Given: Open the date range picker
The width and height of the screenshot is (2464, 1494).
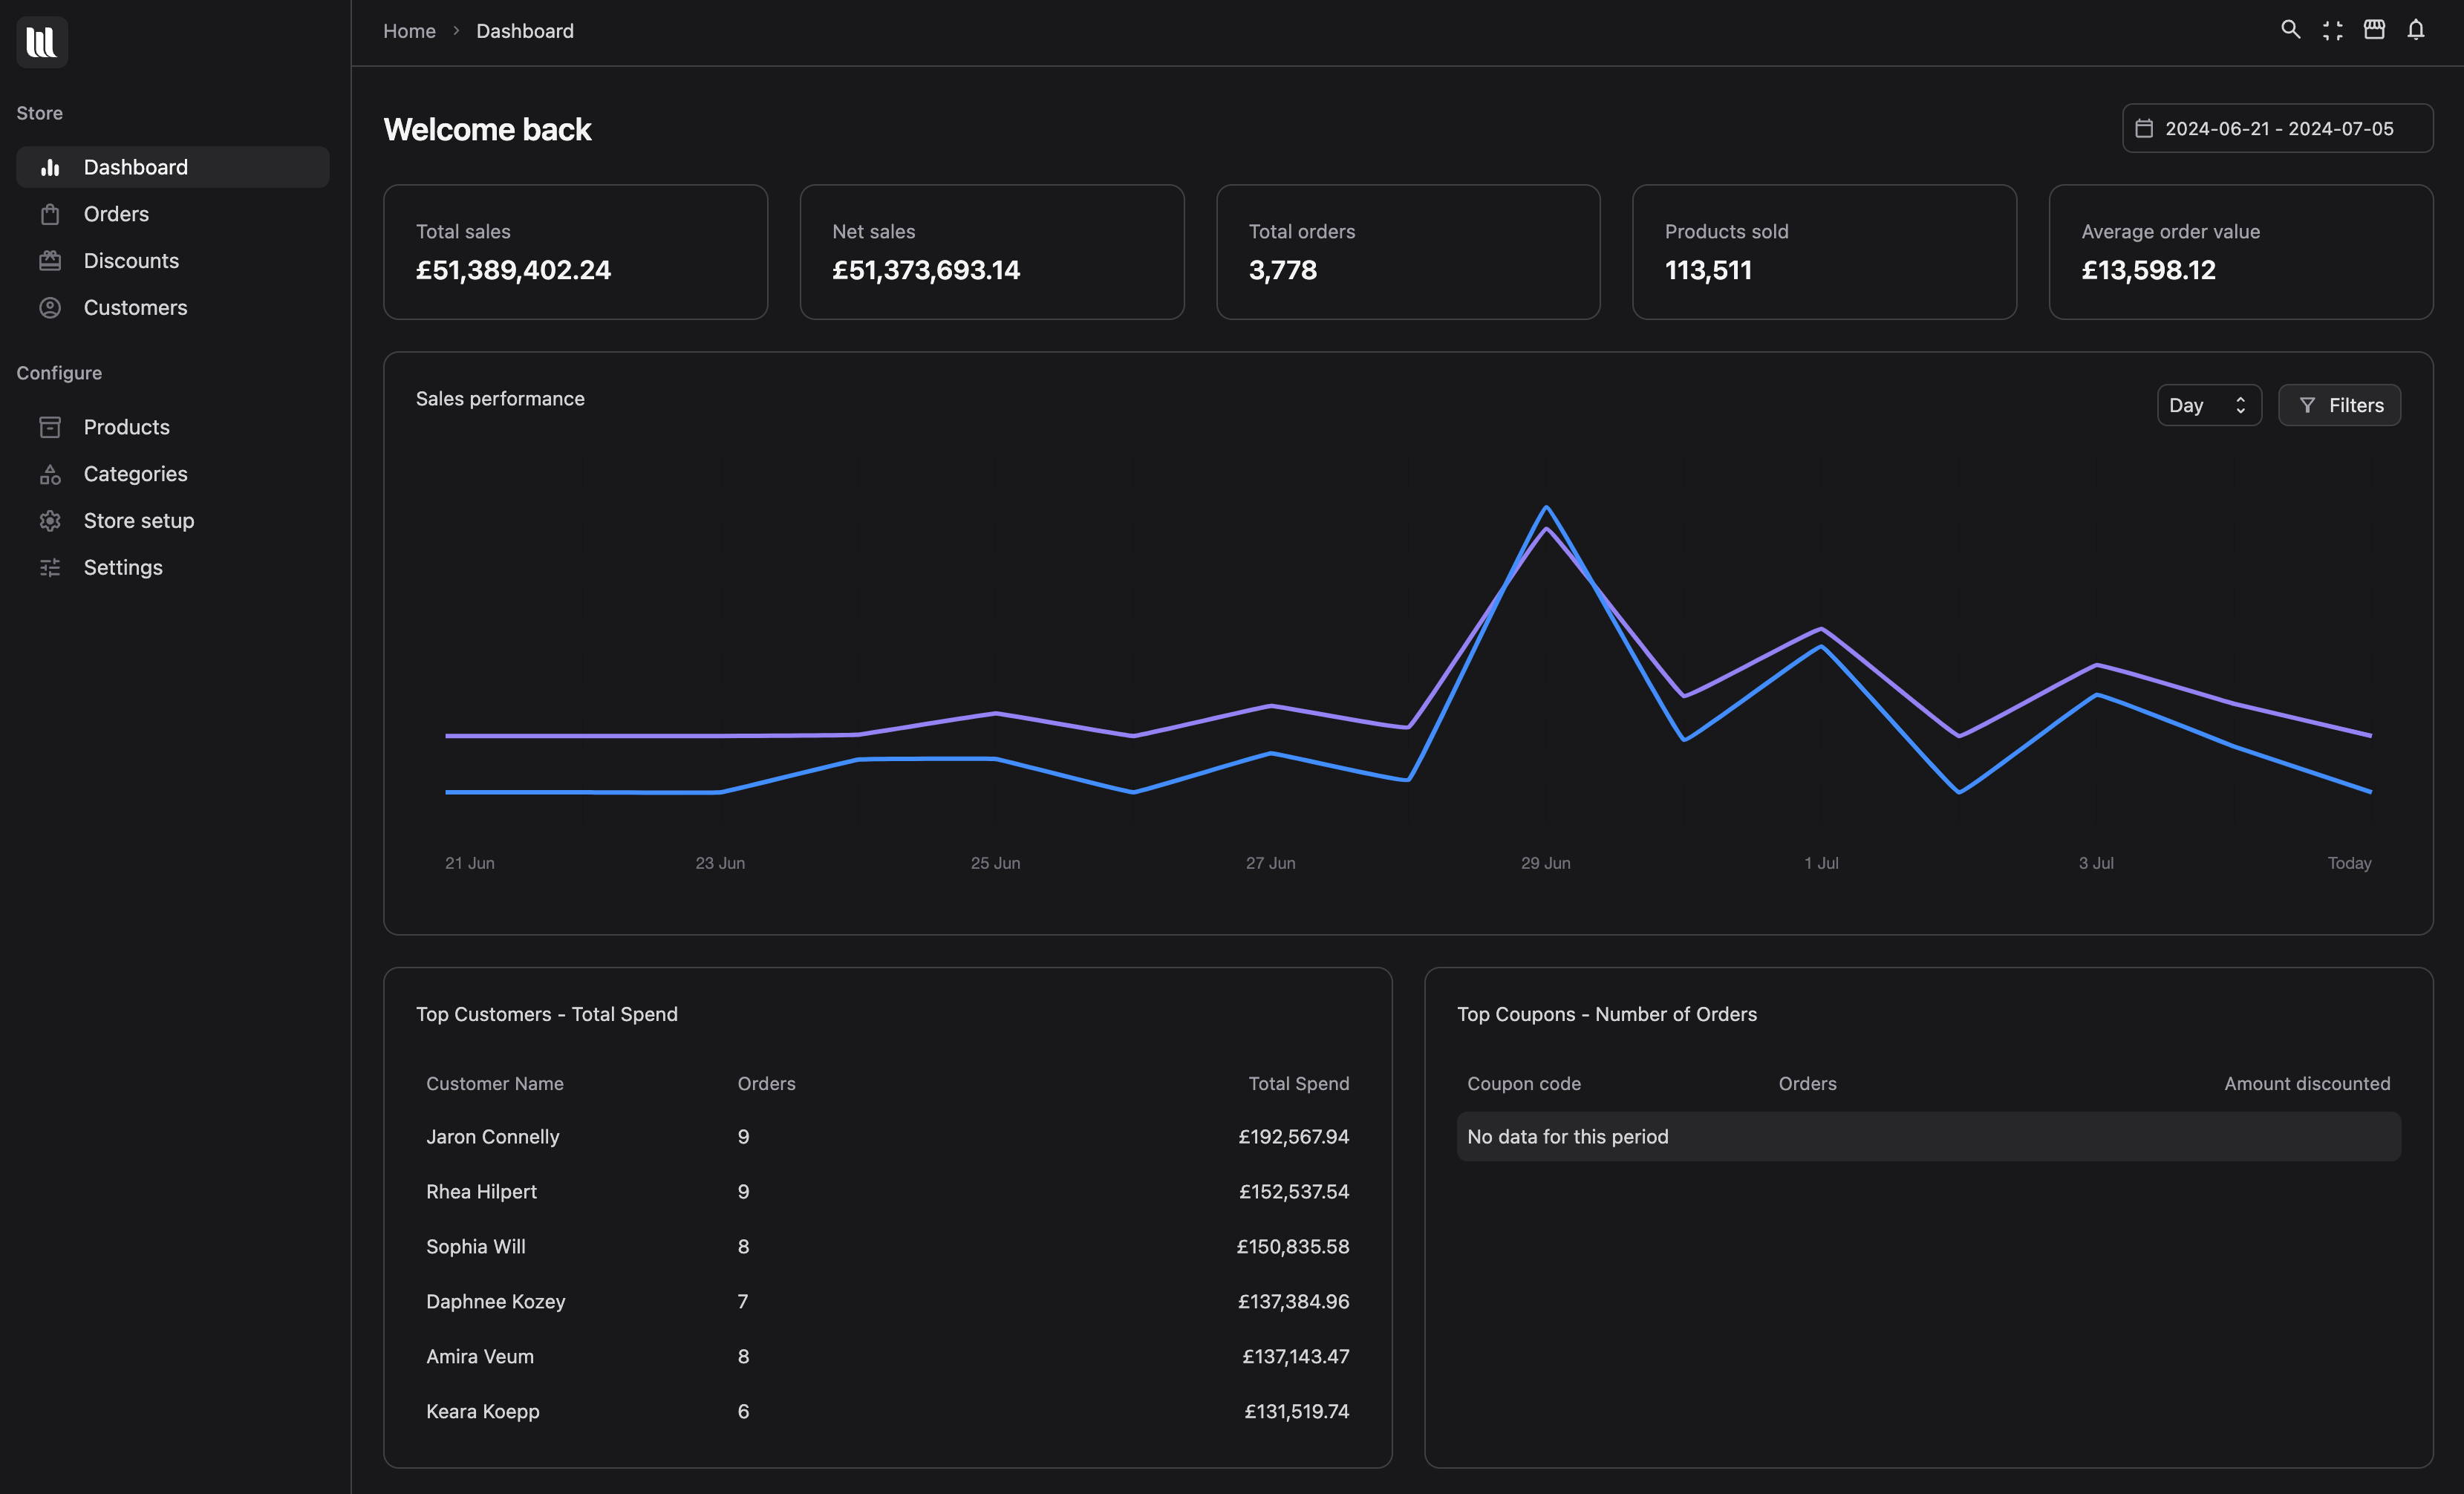Looking at the screenshot, I should 2277,128.
